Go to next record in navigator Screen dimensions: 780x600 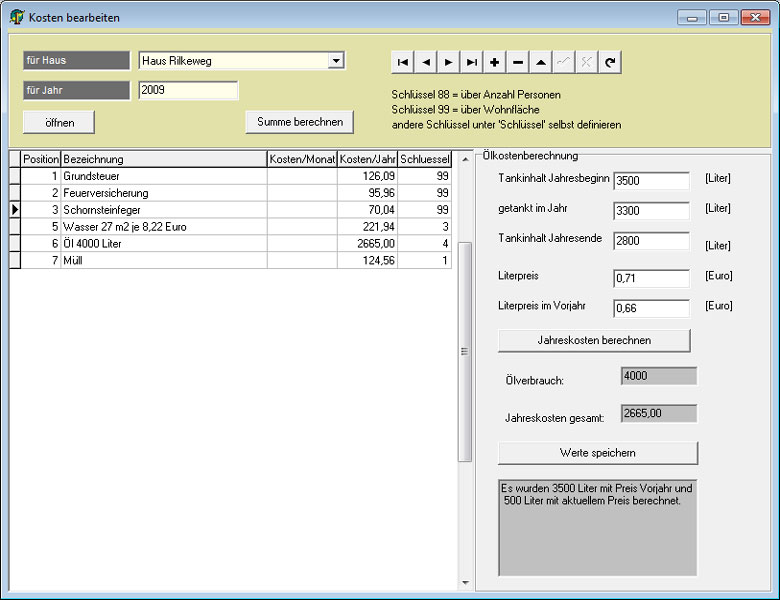tap(449, 62)
